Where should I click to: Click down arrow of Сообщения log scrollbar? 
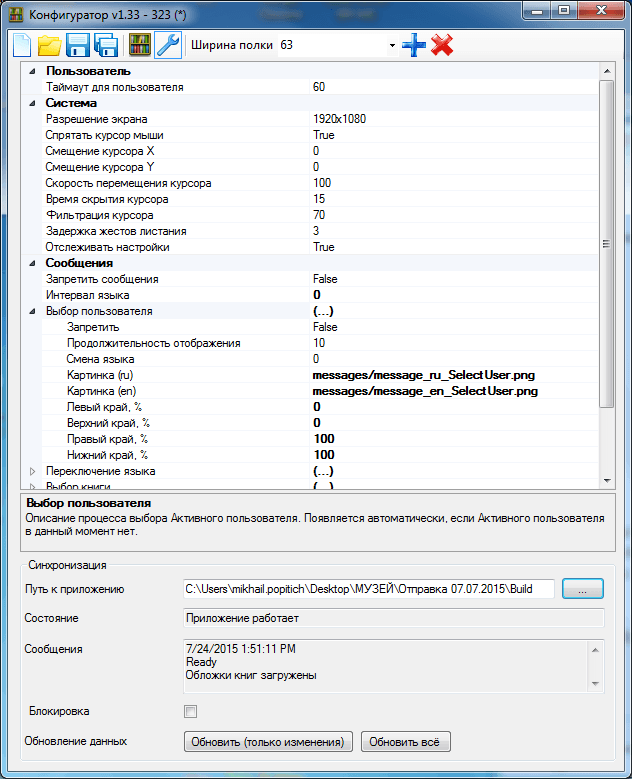595,684
